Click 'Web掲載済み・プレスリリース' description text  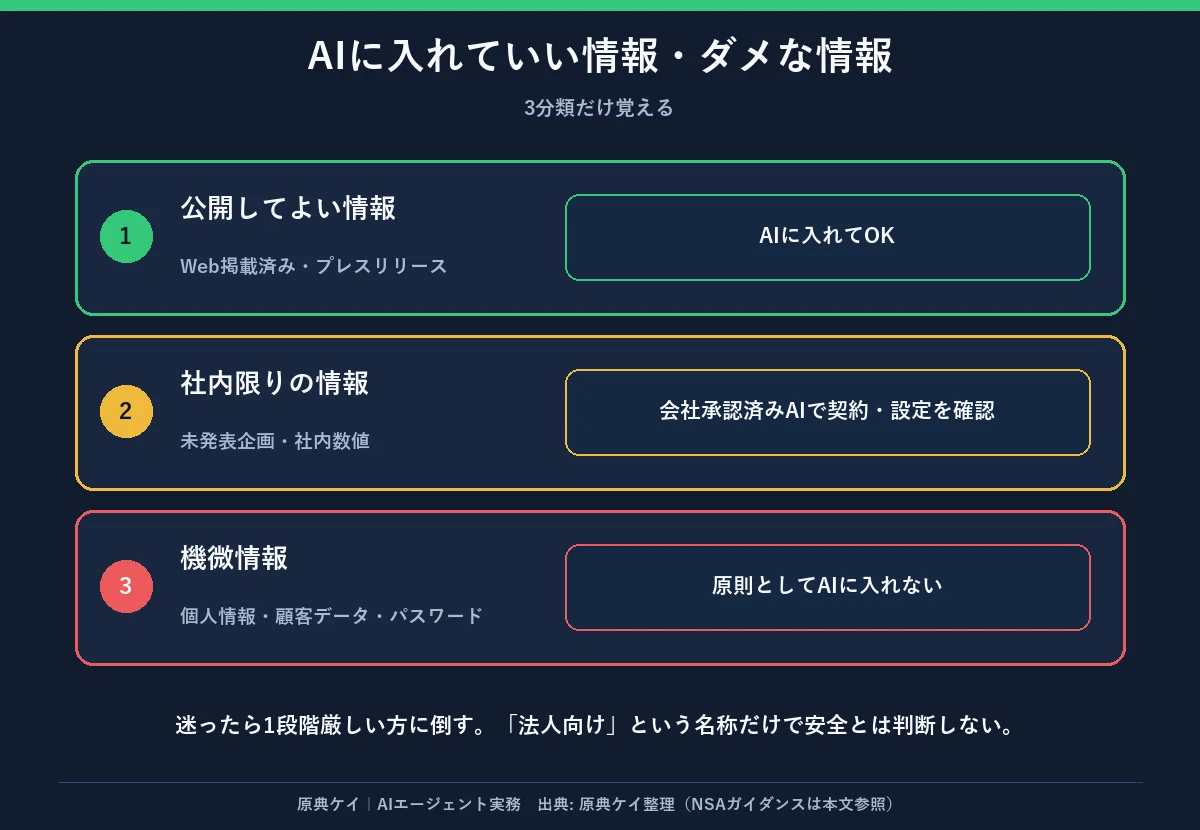[x=314, y=266]
